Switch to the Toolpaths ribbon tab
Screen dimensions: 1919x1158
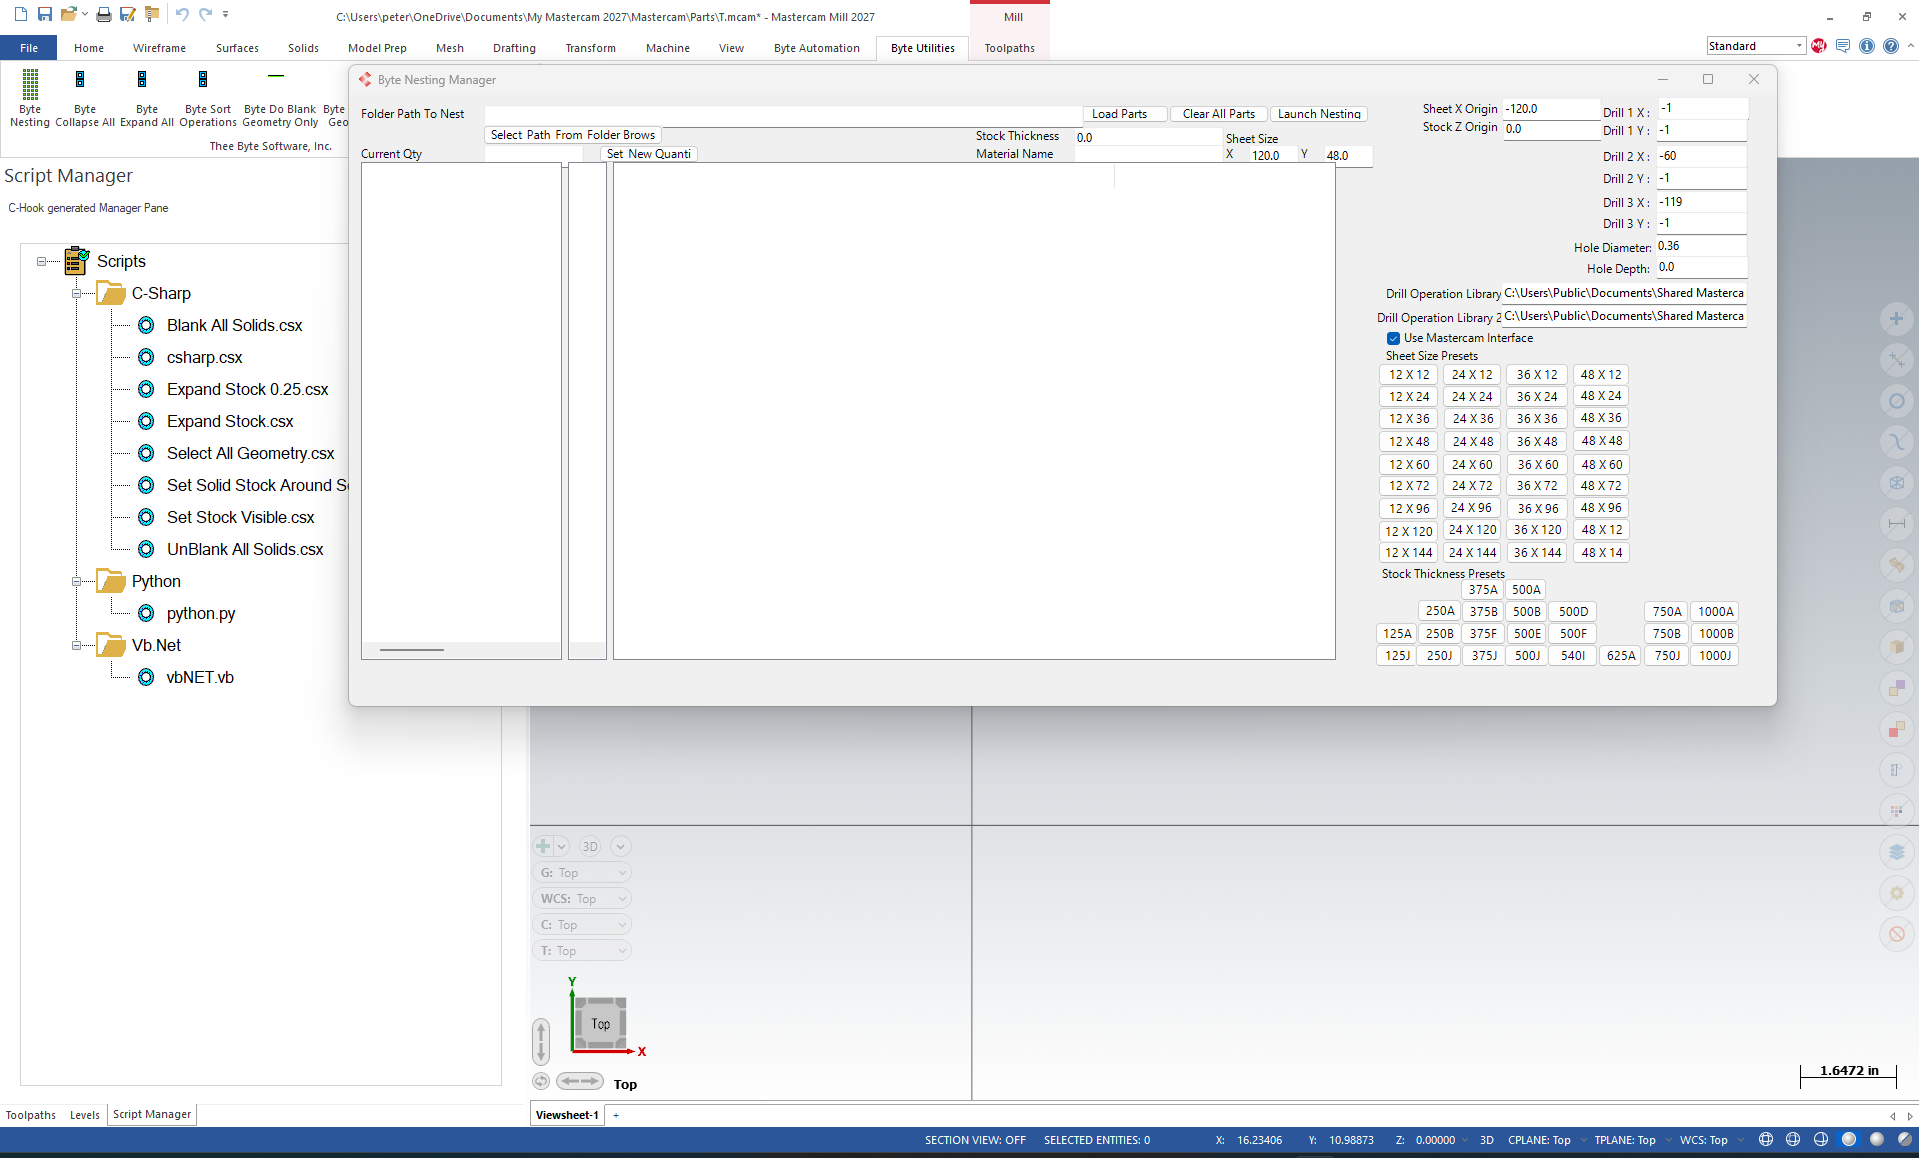tap(1009, 48)
